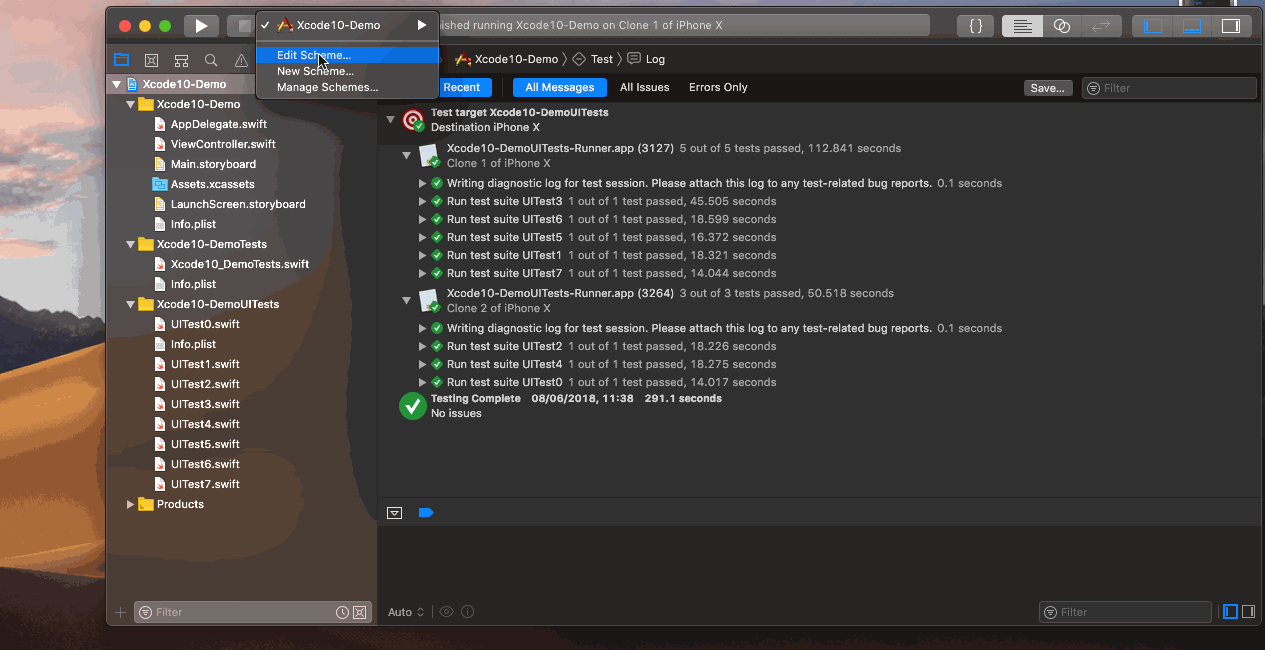Click the Quick Look eye icon
1265x650 pixels.
[446, 612]
